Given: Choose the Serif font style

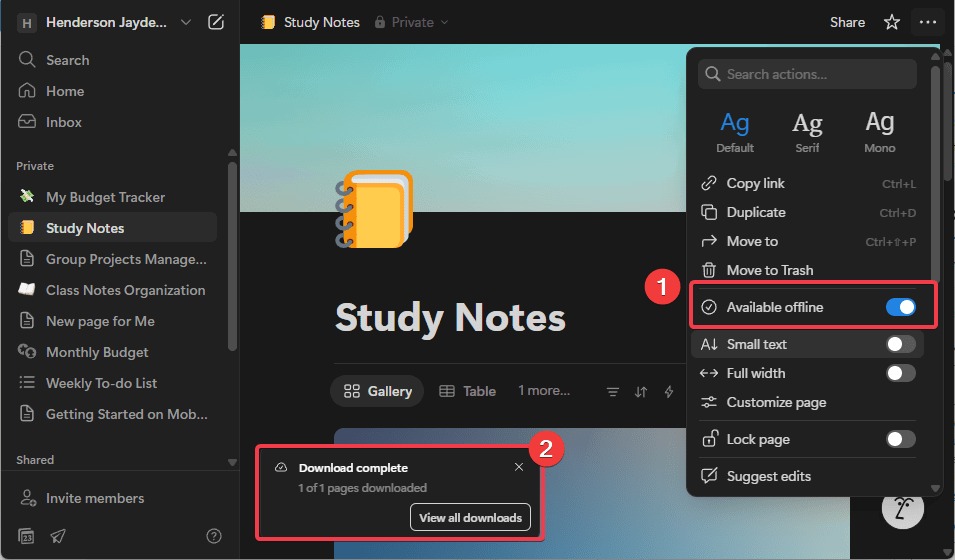Looking at the screenshot, I should [x=807, y=131].
